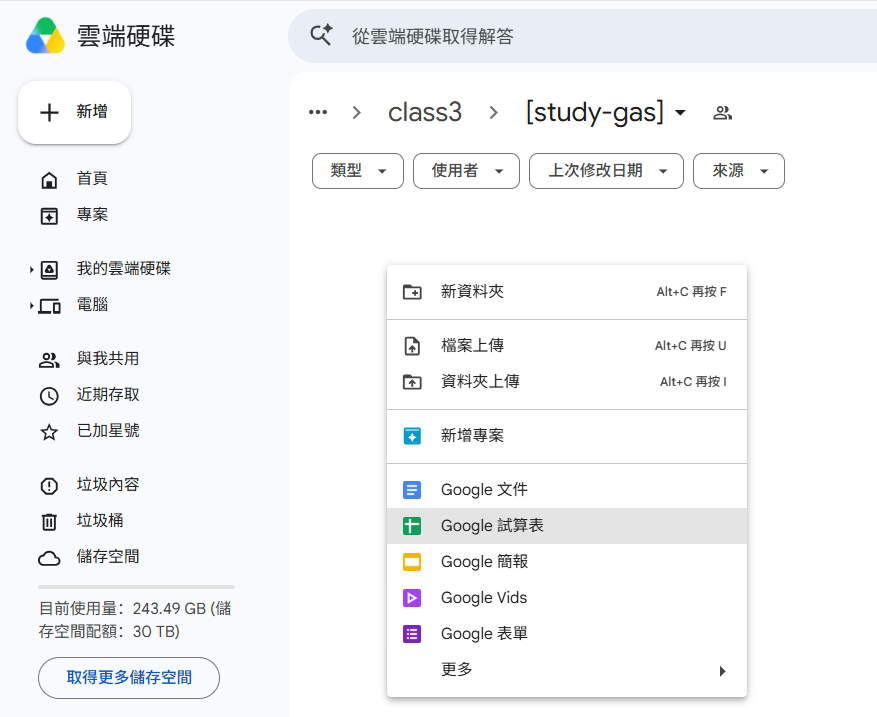Open 垃圾桶 in the sidebar

(100, 521)
